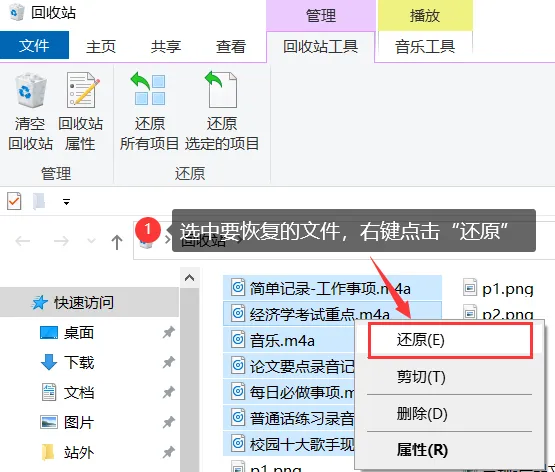Choose 删除(D) in the context menu
Screen dimensions: 555x472
tap(450, 413)
